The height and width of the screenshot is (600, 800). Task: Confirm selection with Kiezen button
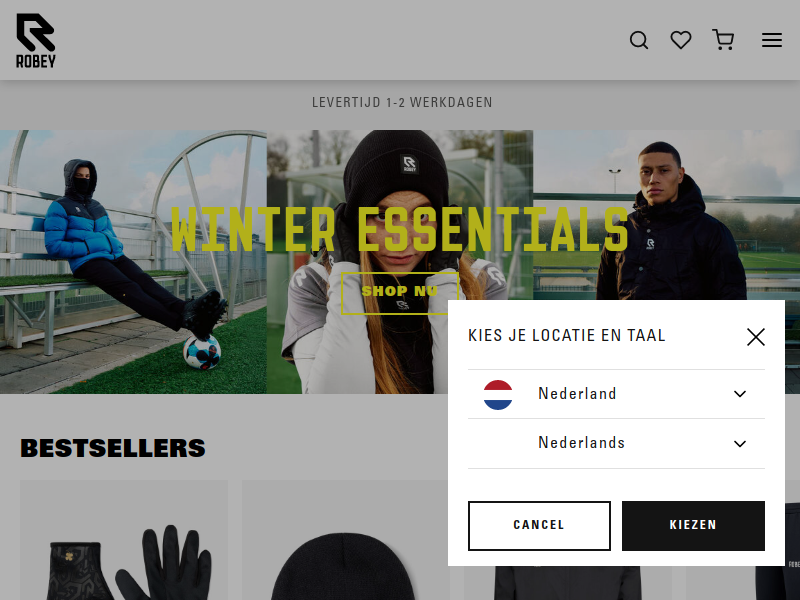pyautogui.click(x=693, y=526)
